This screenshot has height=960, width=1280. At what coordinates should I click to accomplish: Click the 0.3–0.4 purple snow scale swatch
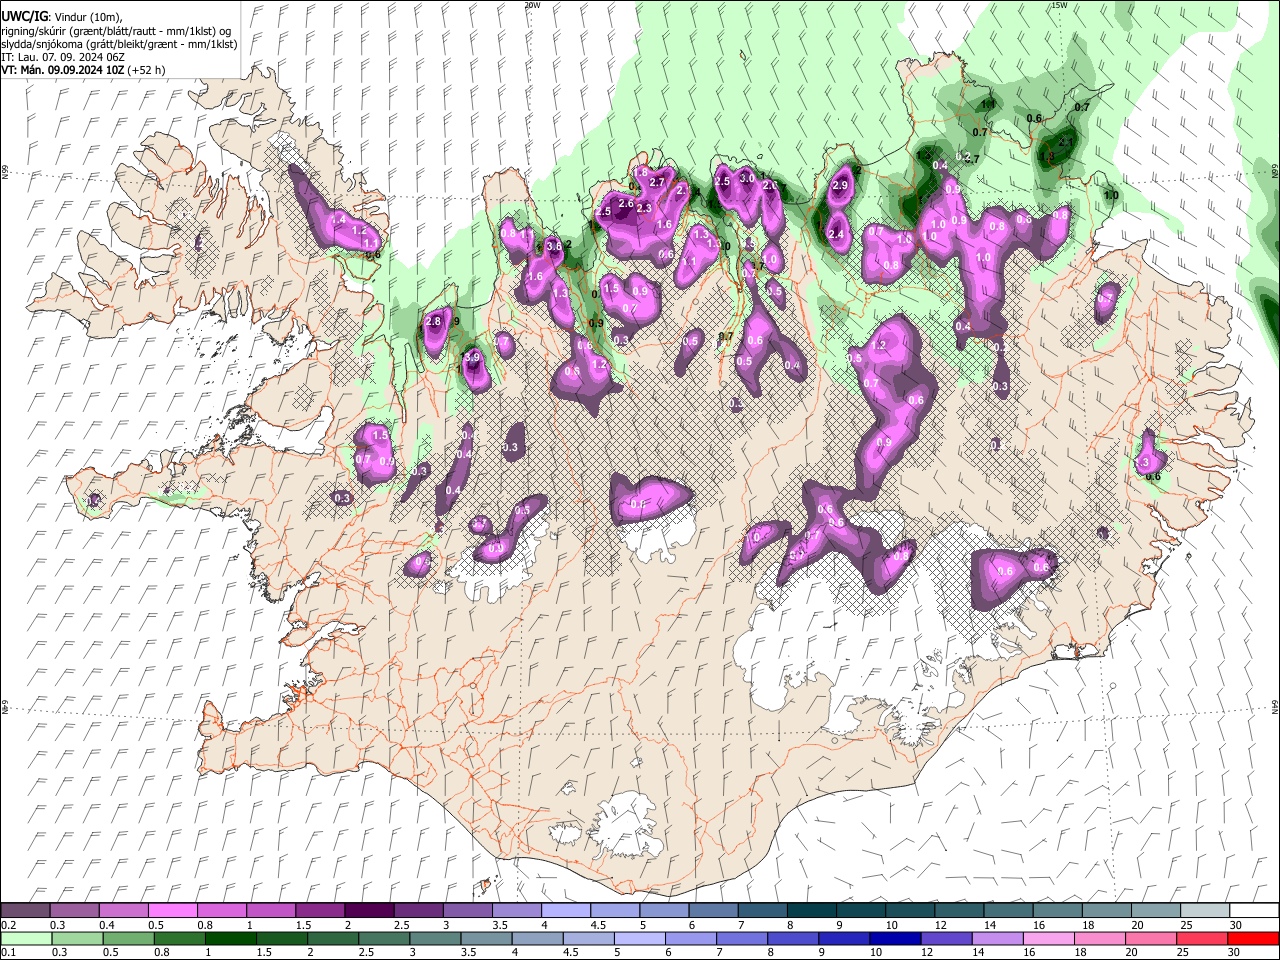pos(74,911)
